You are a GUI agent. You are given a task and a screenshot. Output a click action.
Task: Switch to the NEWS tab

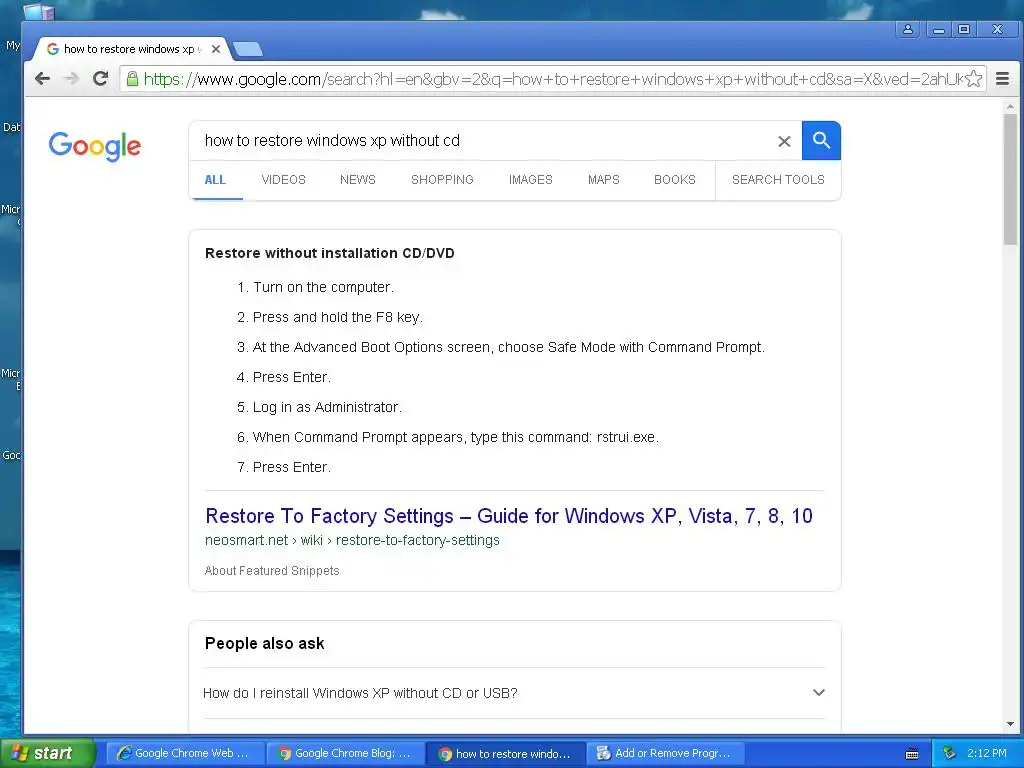click(358, 180)
